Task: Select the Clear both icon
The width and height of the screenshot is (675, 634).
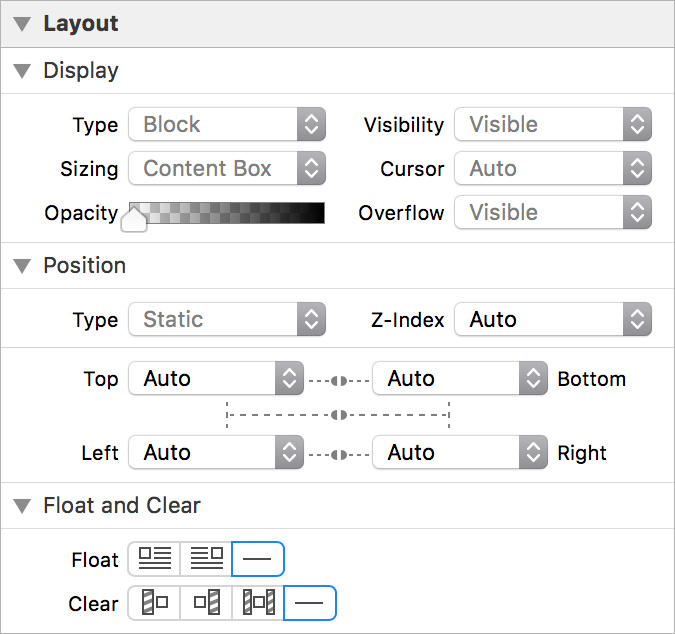Action: click(x=258, y=604)
